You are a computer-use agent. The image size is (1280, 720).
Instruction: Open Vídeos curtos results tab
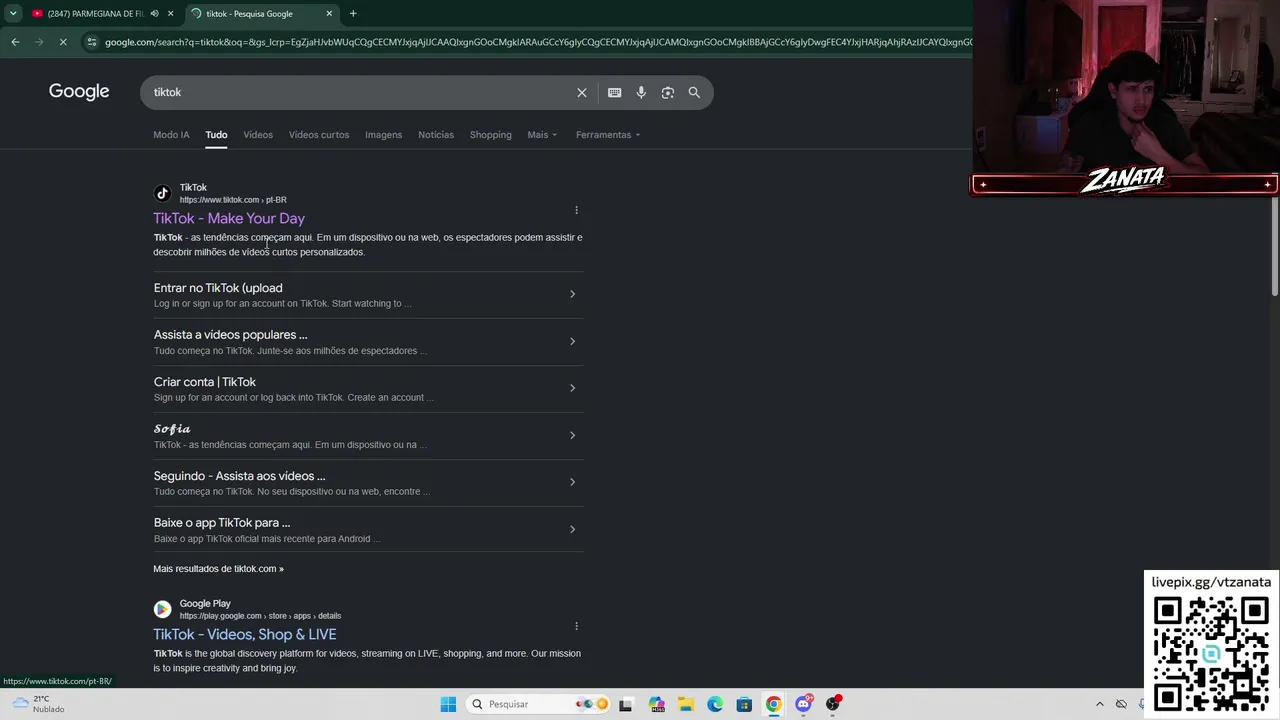pyautogui.click(x=319, y=135)
